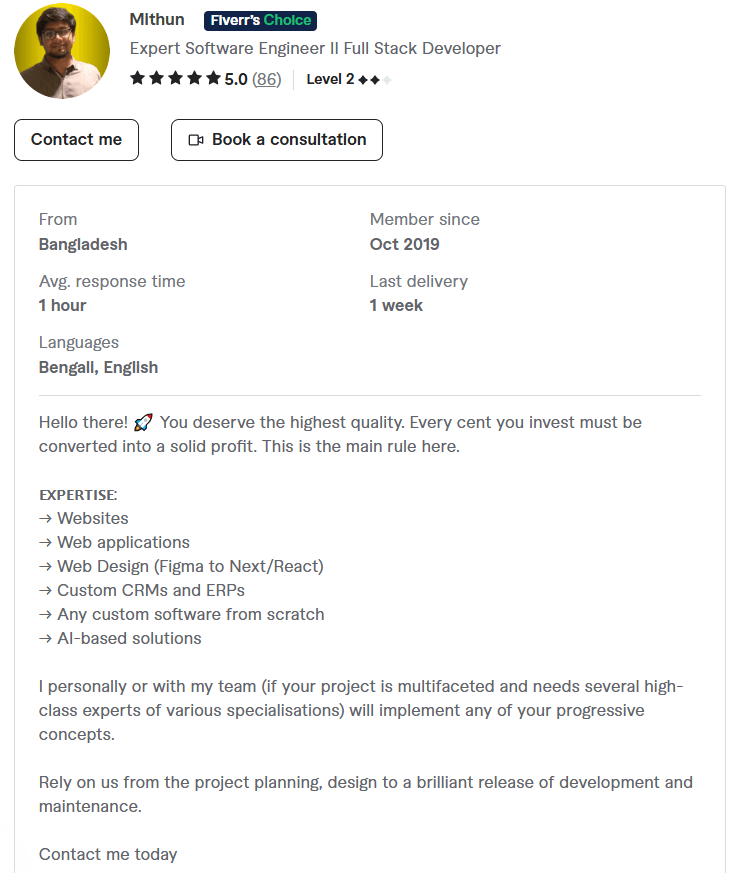Click the 1 hour response time value
The width and height of the screenshot is (743, 873).
[62, 306]
